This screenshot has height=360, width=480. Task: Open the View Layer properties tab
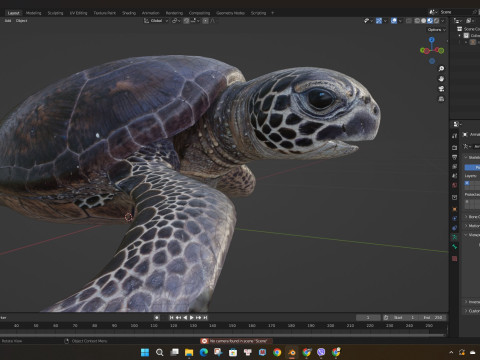(455, 166)
